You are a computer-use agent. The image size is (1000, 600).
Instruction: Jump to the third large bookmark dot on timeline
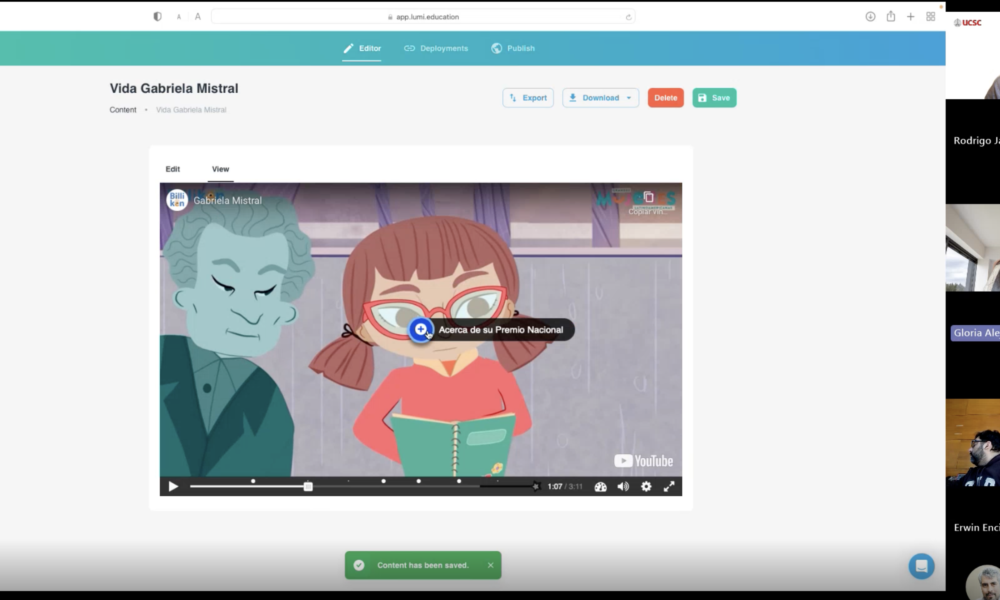coord(418,481)
